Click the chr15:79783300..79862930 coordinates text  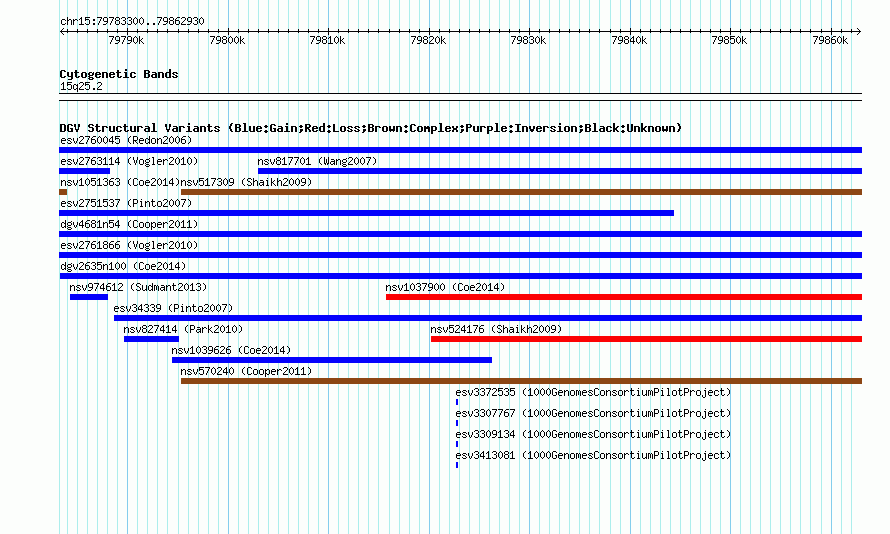click(132, 21)
